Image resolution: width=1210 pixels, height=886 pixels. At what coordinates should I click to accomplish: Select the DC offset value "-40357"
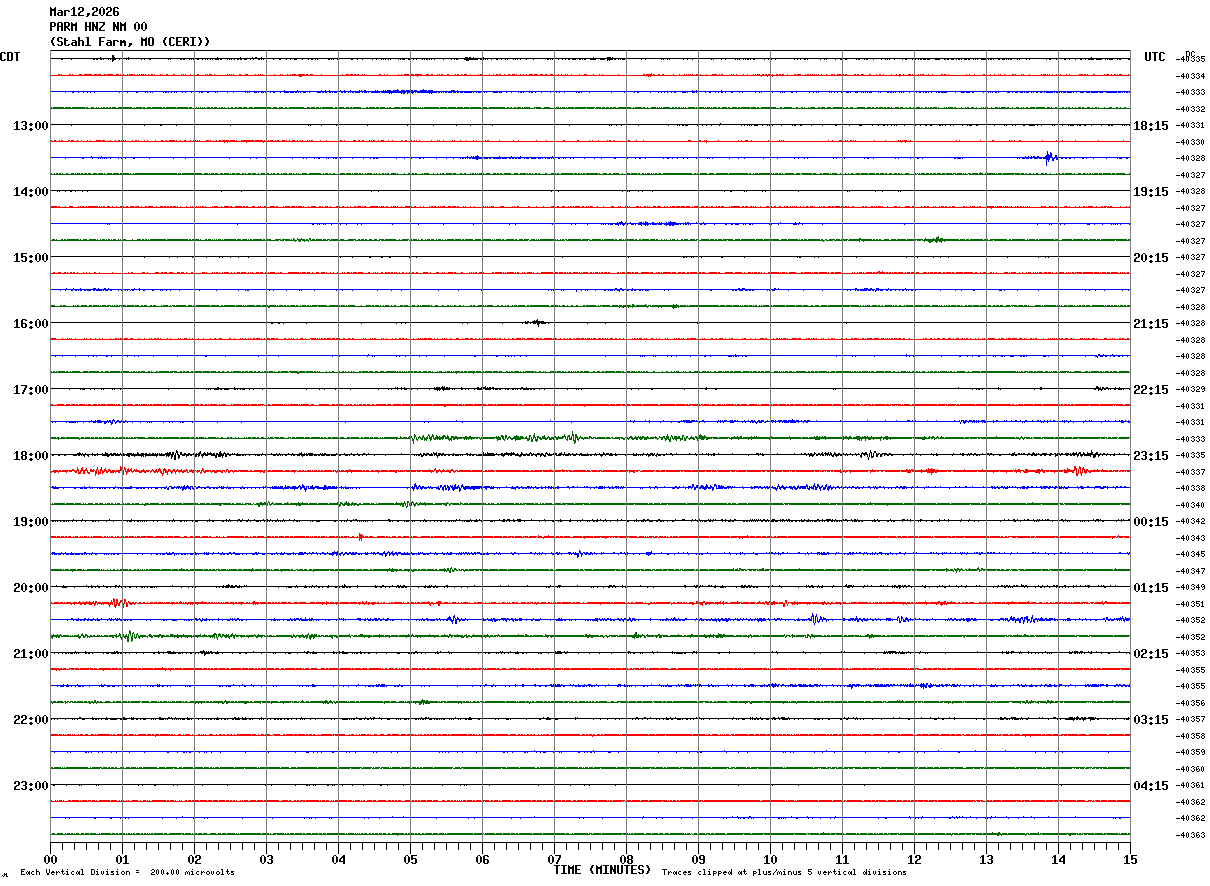coord(1190,719)
